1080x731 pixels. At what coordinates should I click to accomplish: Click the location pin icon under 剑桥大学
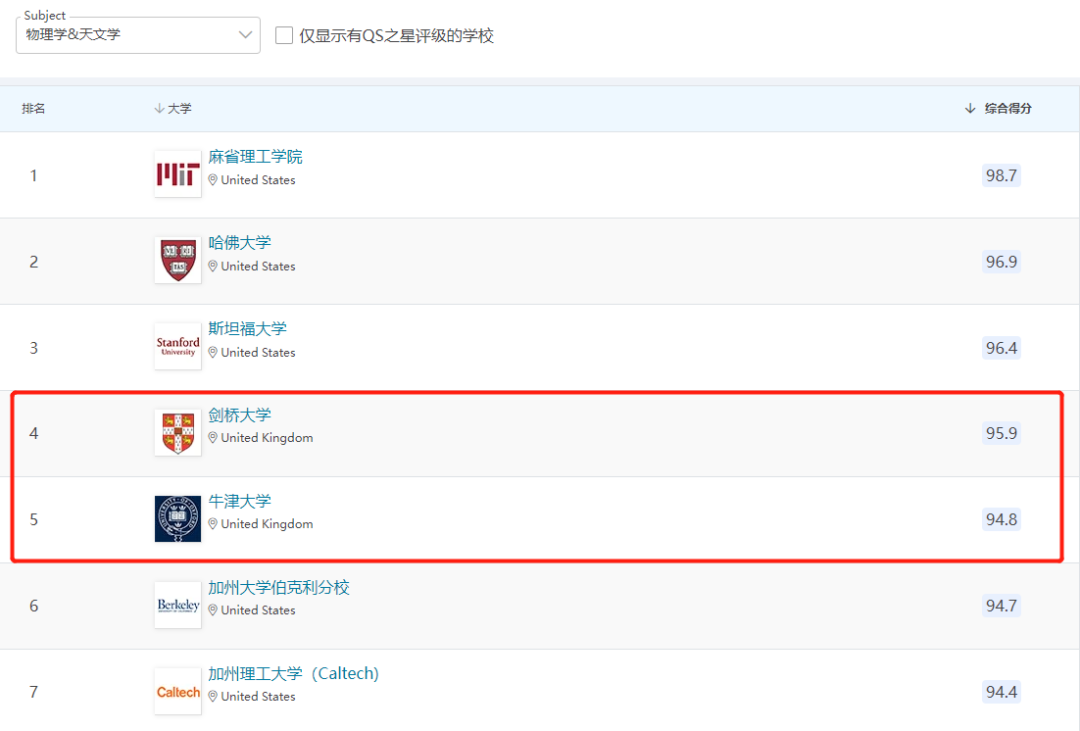[213, 437]
